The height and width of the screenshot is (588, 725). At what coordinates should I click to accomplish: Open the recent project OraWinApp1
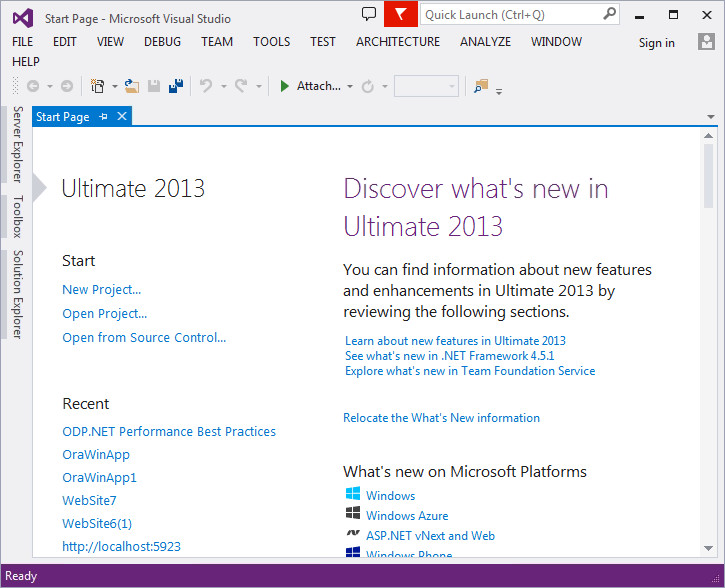tap(99, 478)
